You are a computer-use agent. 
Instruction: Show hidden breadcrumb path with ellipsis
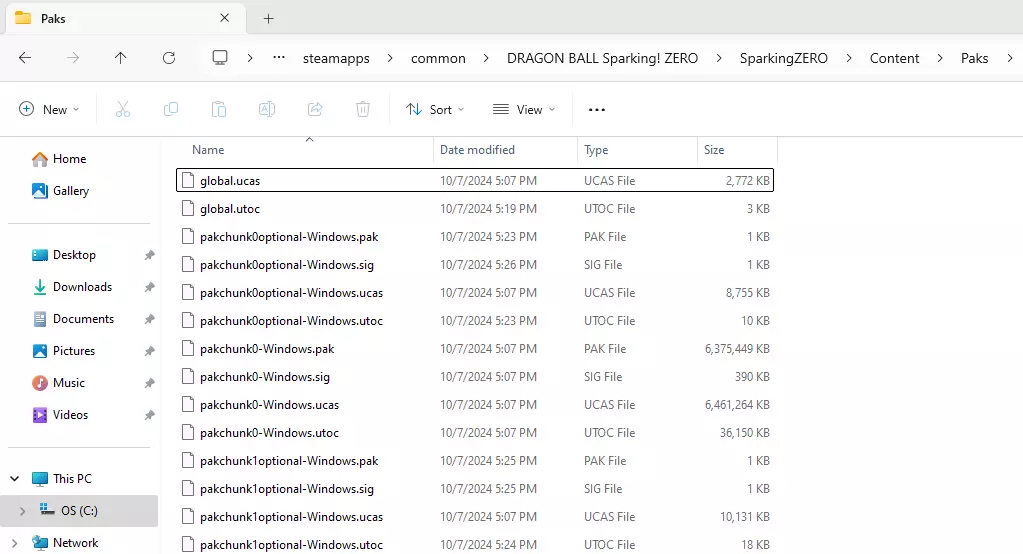click(x=279, y=57)
